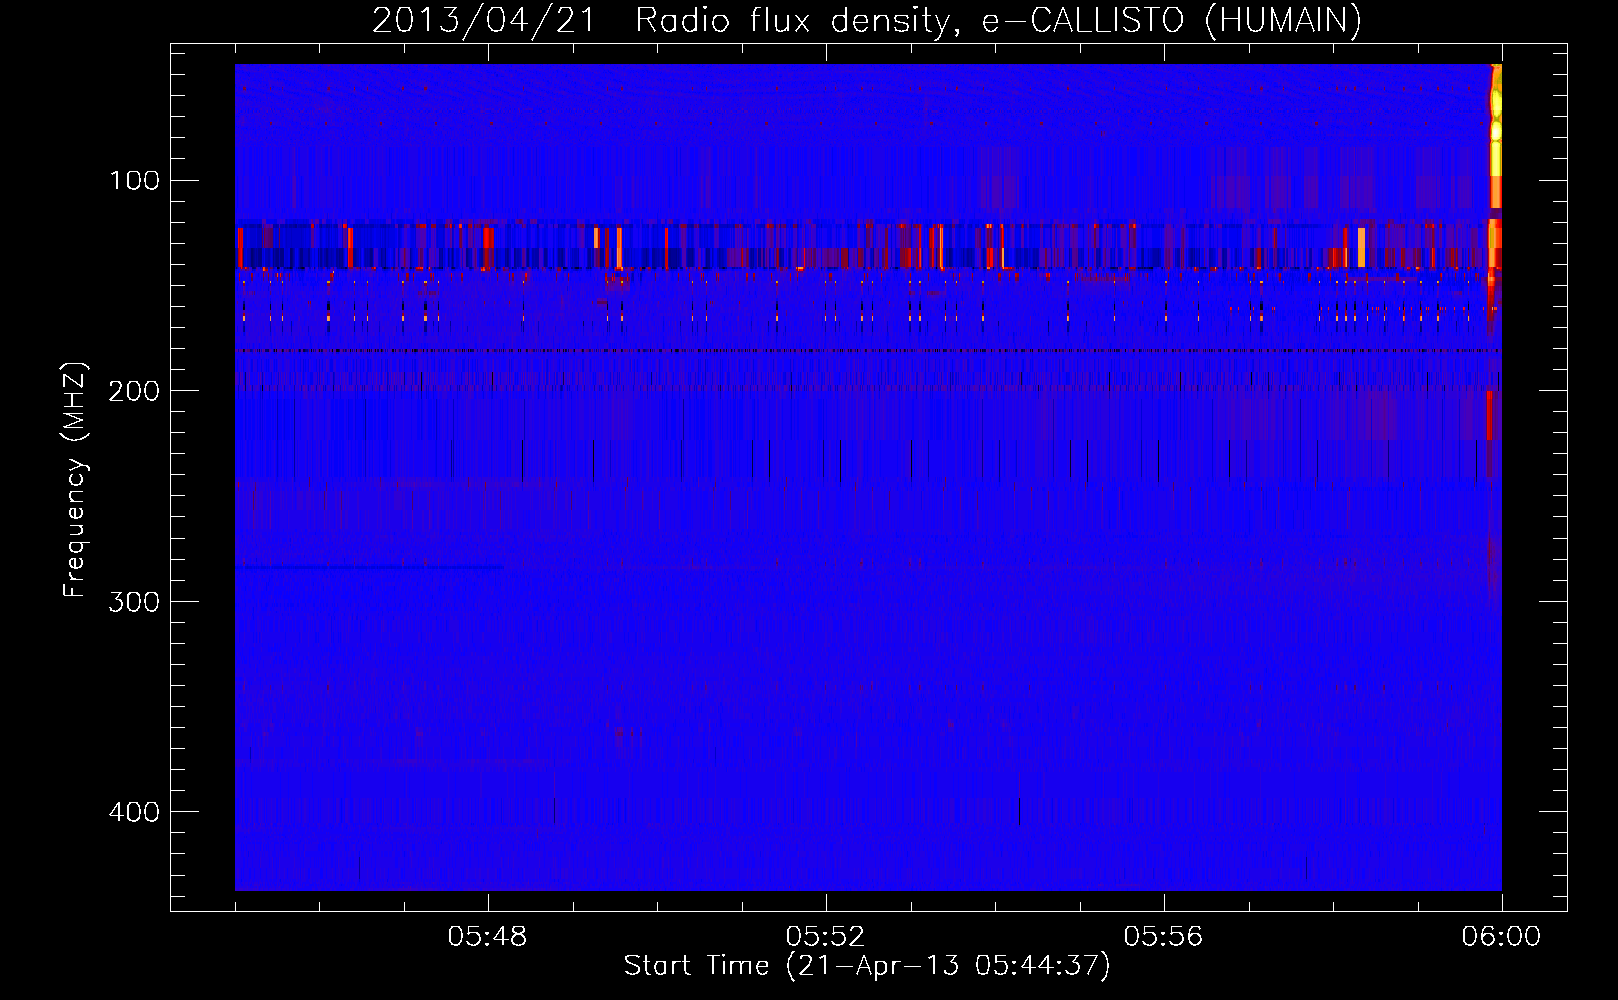Image resolution: width=1618 pixels, height=1000 pixels.
Task: Click the plot title "2013/04/21 Radio flux density, e-CALLISTO (HUMAIN)"
Action: (x=867, y=20)
